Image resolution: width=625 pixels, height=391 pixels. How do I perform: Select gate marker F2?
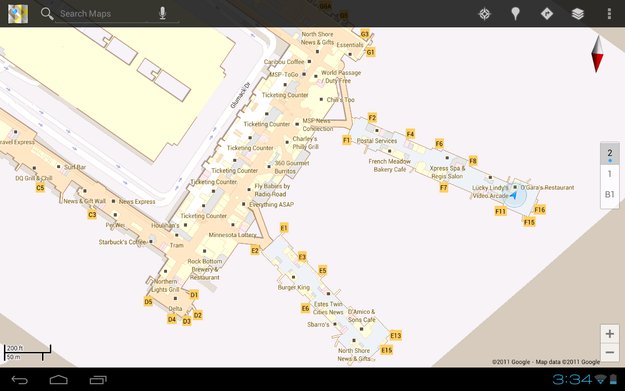point(372,118)
